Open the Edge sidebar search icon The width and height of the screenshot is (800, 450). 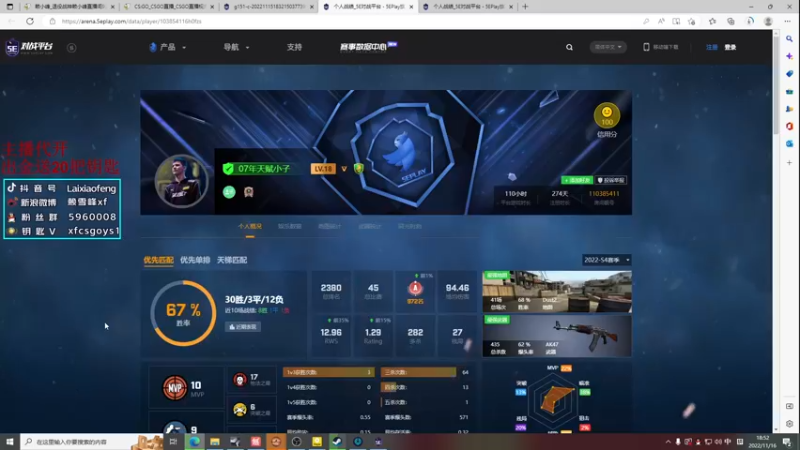click(789, 39)
